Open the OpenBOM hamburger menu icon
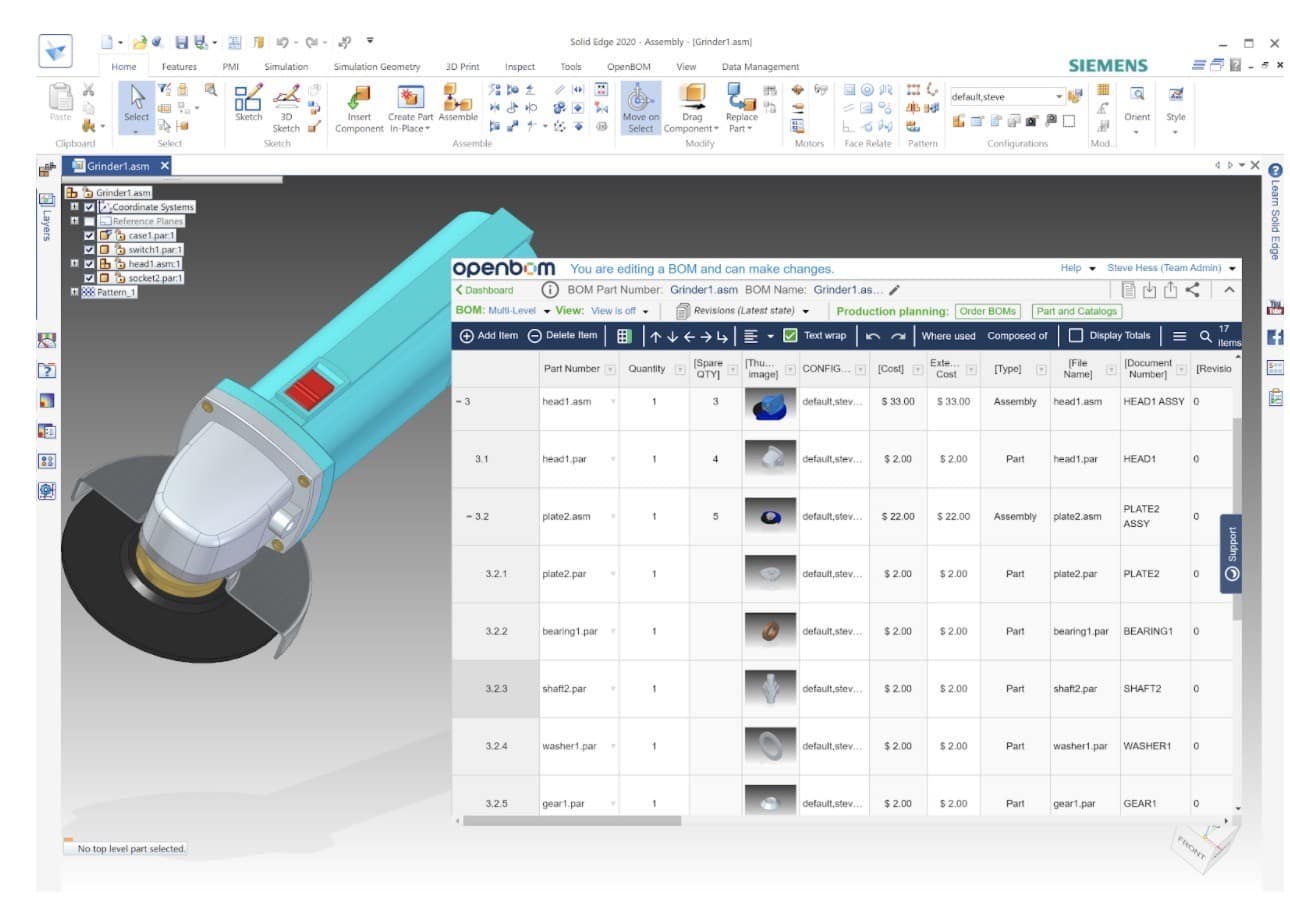 point(1179,336)
